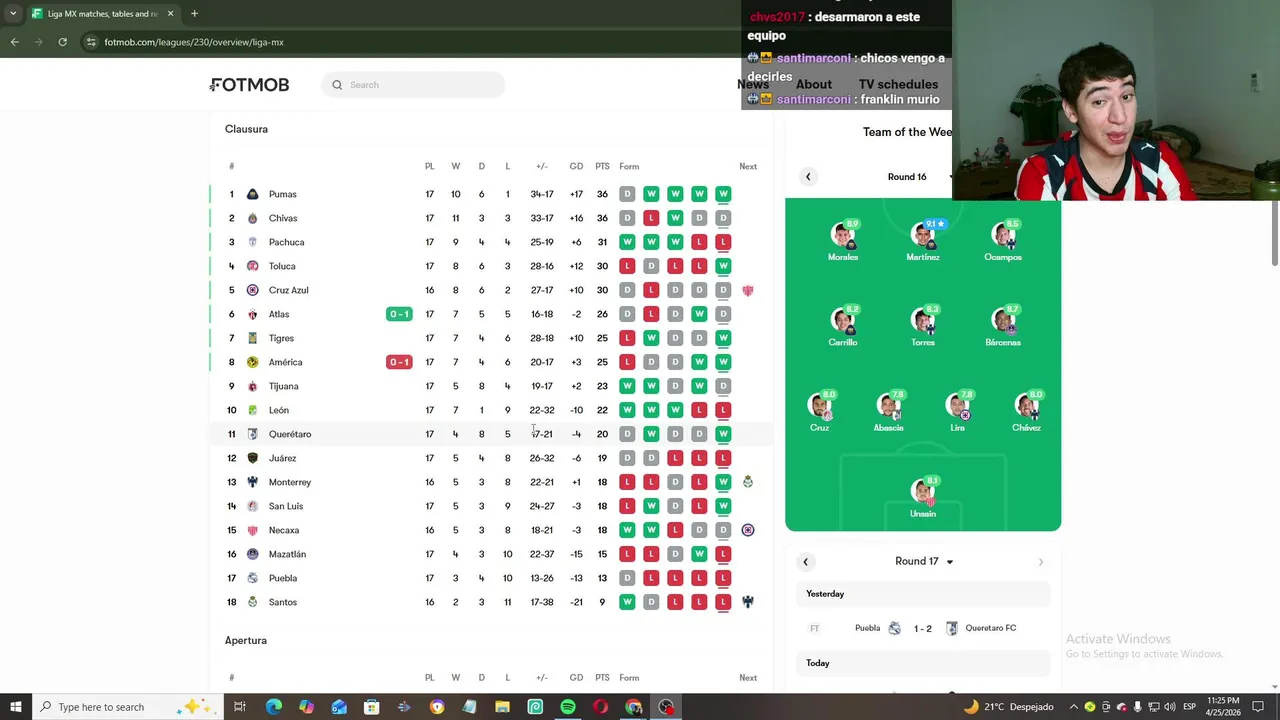Click the taskbar search box

tap(126, 707)
